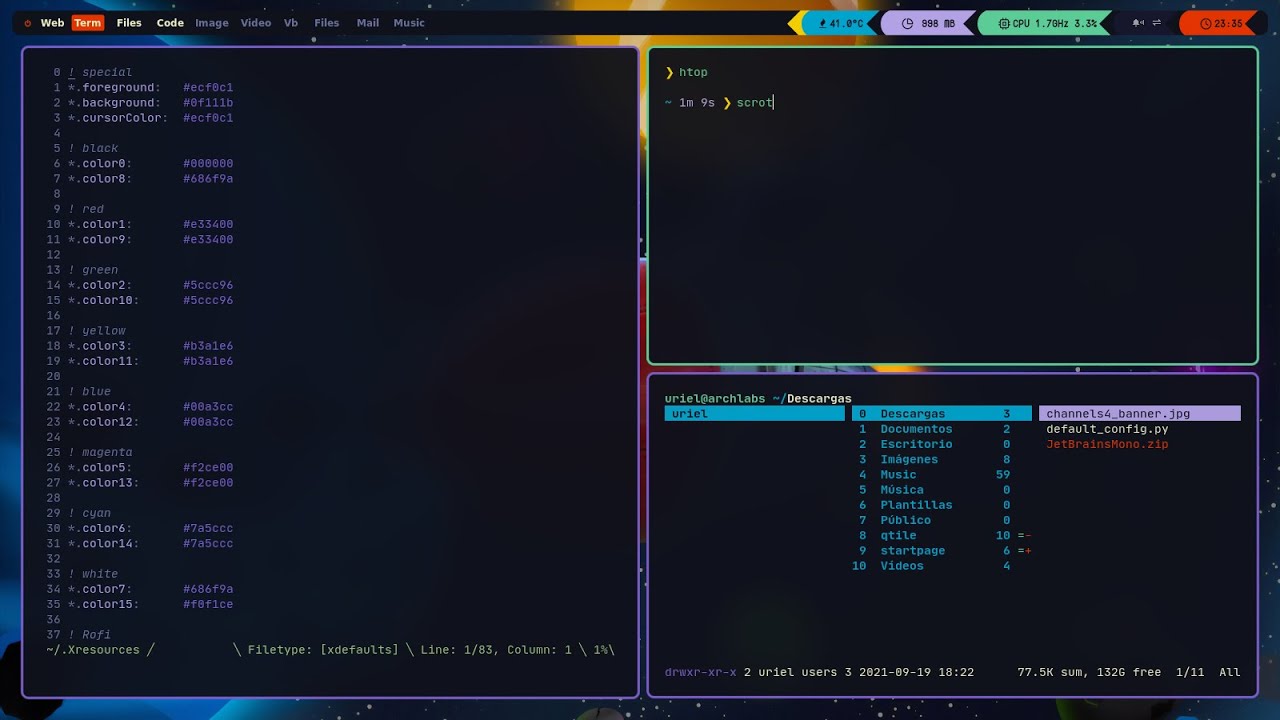Click the '! special' comment line
This screenshot has height=720, width=1280.
(x=100, y=72)
